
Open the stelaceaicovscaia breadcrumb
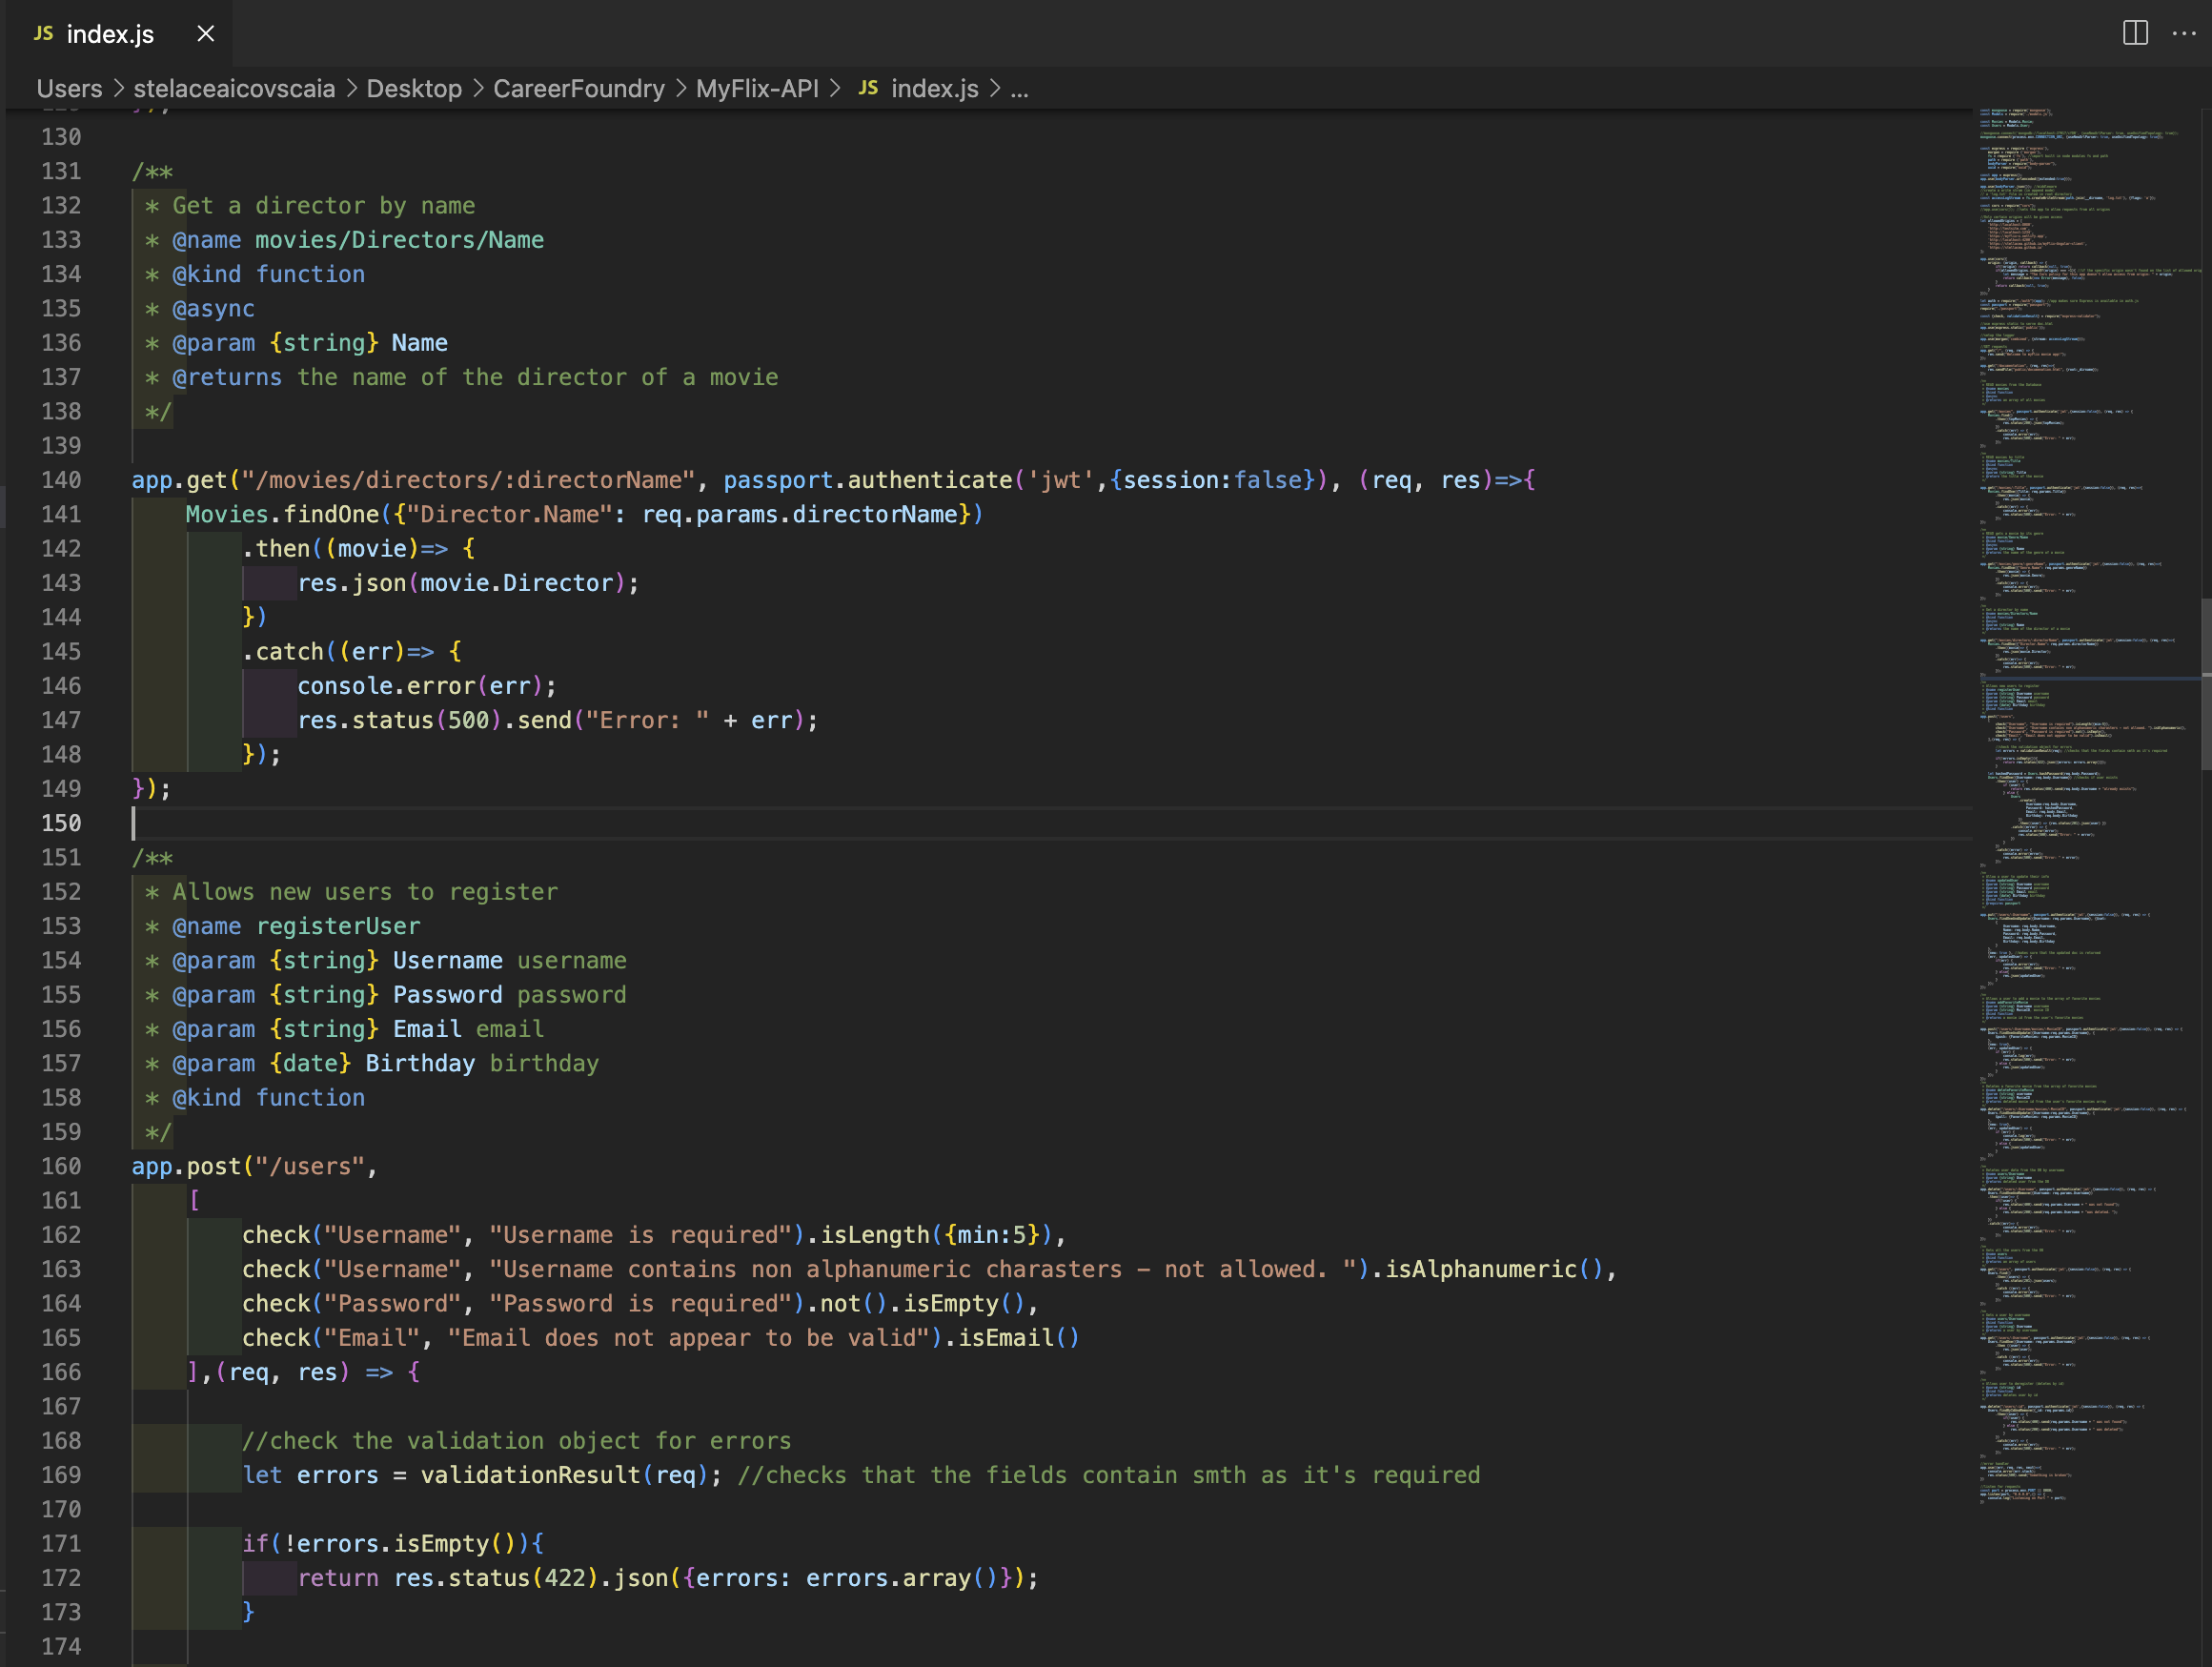(234, 88)
